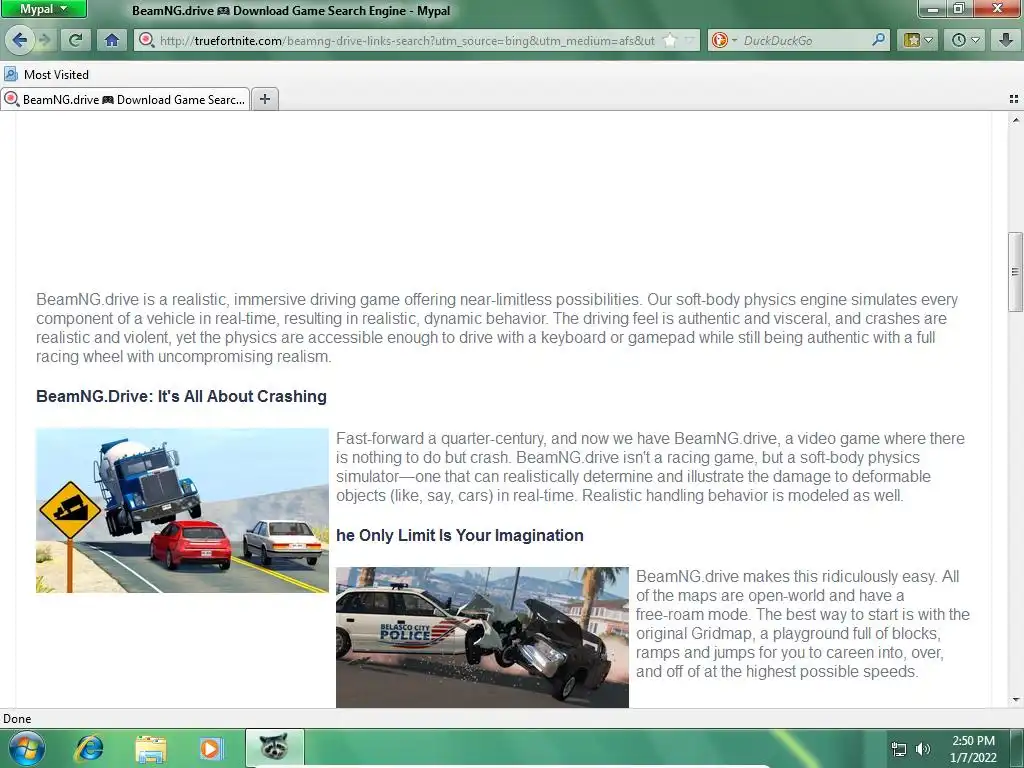Choose a search engine via the DuckDuckGo icon
The height and width of the screenshot is (768, 1024).
[x=724, y=40]
